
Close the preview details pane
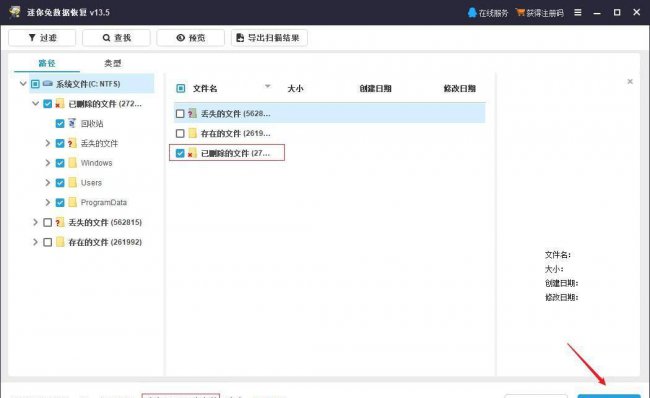pos(630,82)
